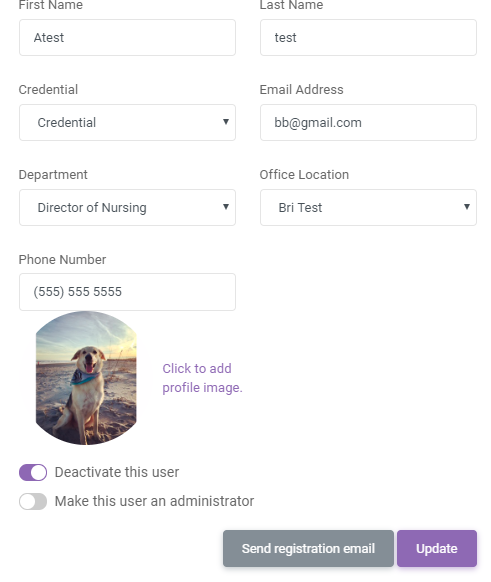Click the Email Address label
This screenshot has width=491, height=582.
tap(301, 89)
